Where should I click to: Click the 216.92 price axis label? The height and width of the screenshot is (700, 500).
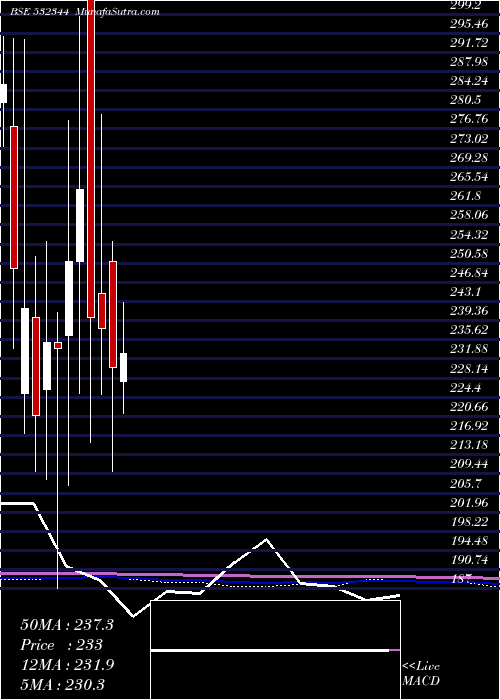pos(469,426)
